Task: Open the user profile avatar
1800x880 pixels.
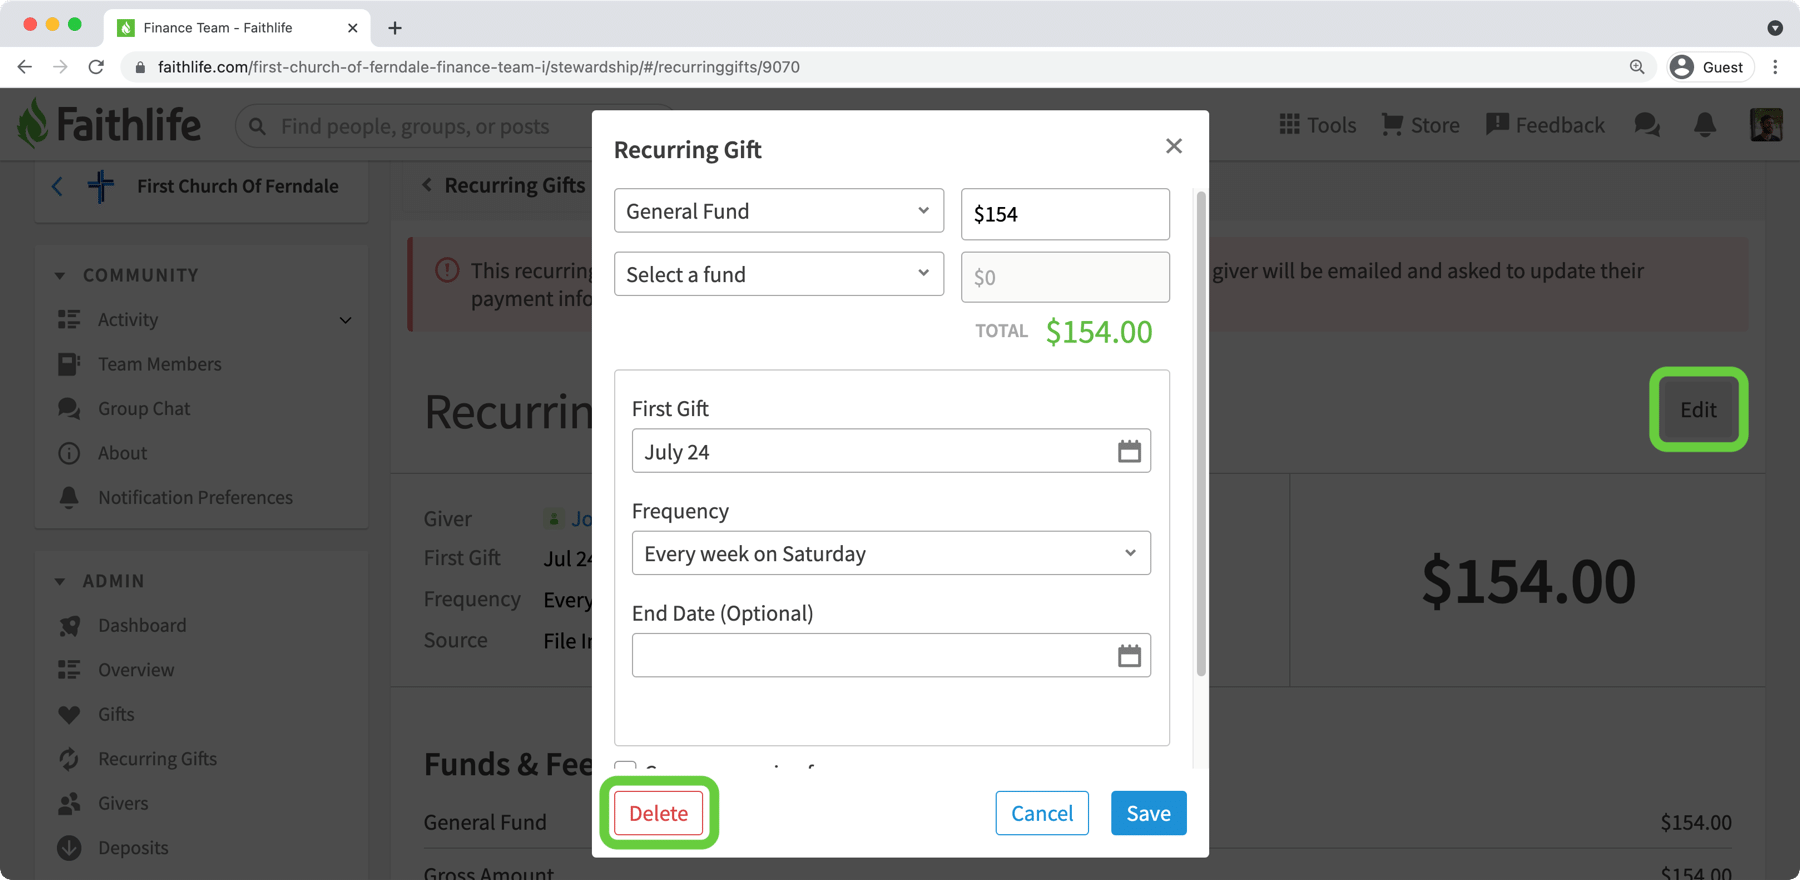Action: coord(1766,125)
